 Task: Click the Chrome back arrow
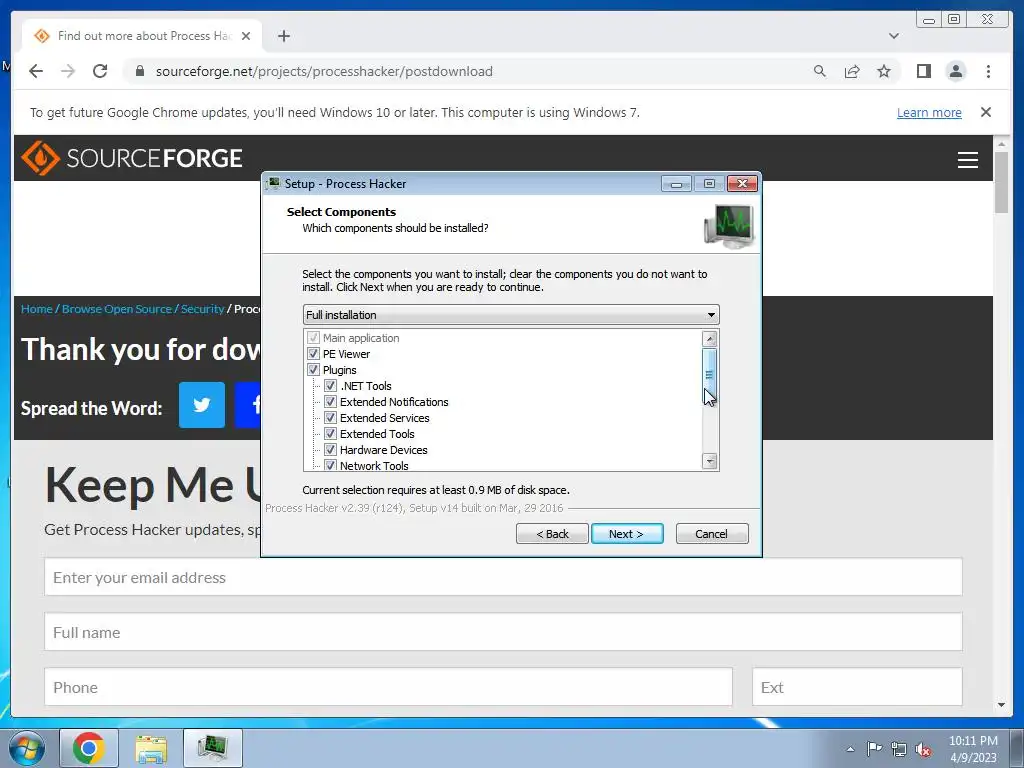[36, 71]
